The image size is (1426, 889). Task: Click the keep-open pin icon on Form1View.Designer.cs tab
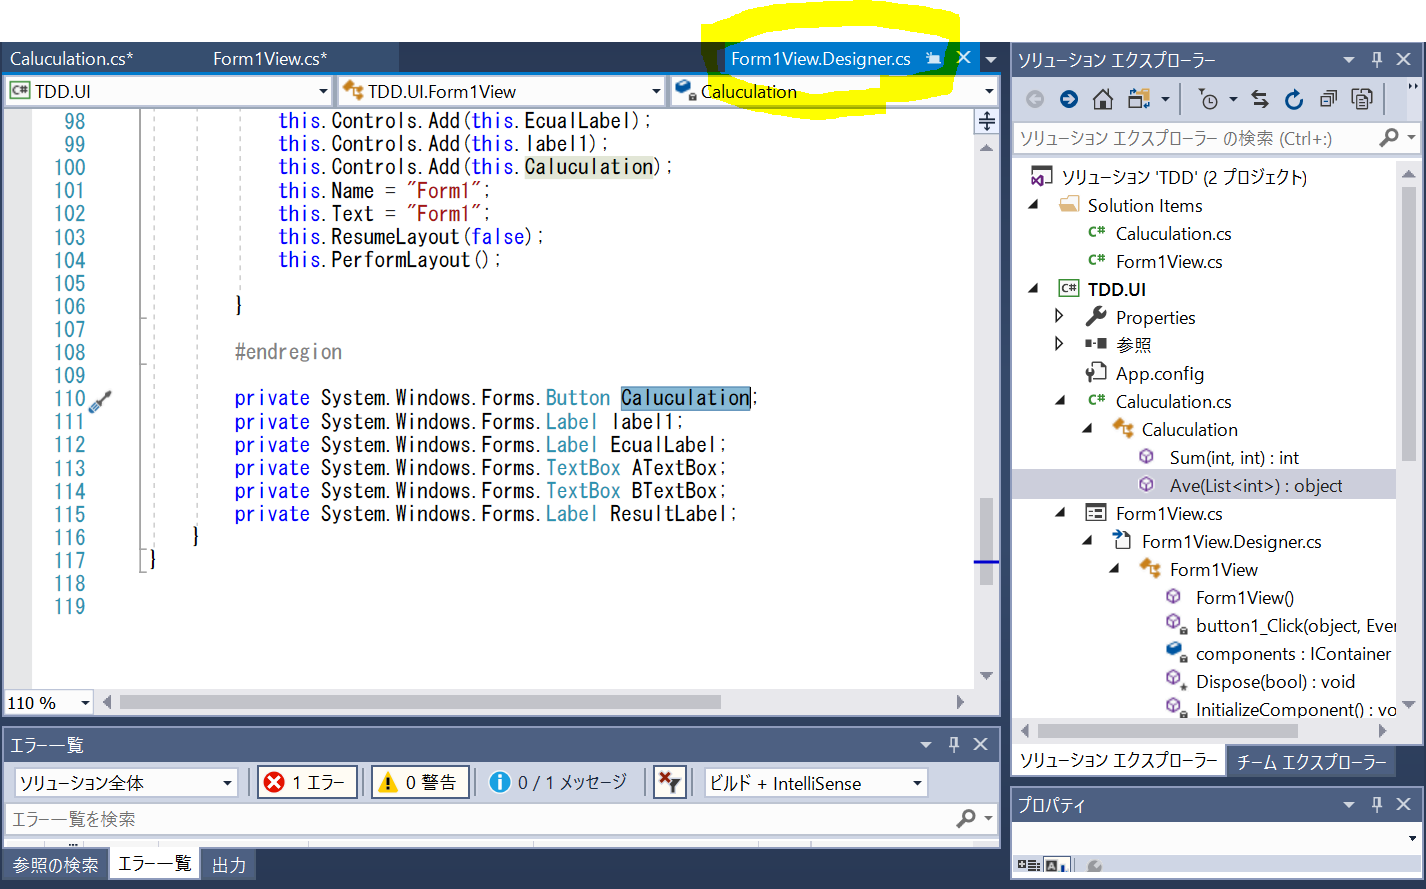point(933,58)
